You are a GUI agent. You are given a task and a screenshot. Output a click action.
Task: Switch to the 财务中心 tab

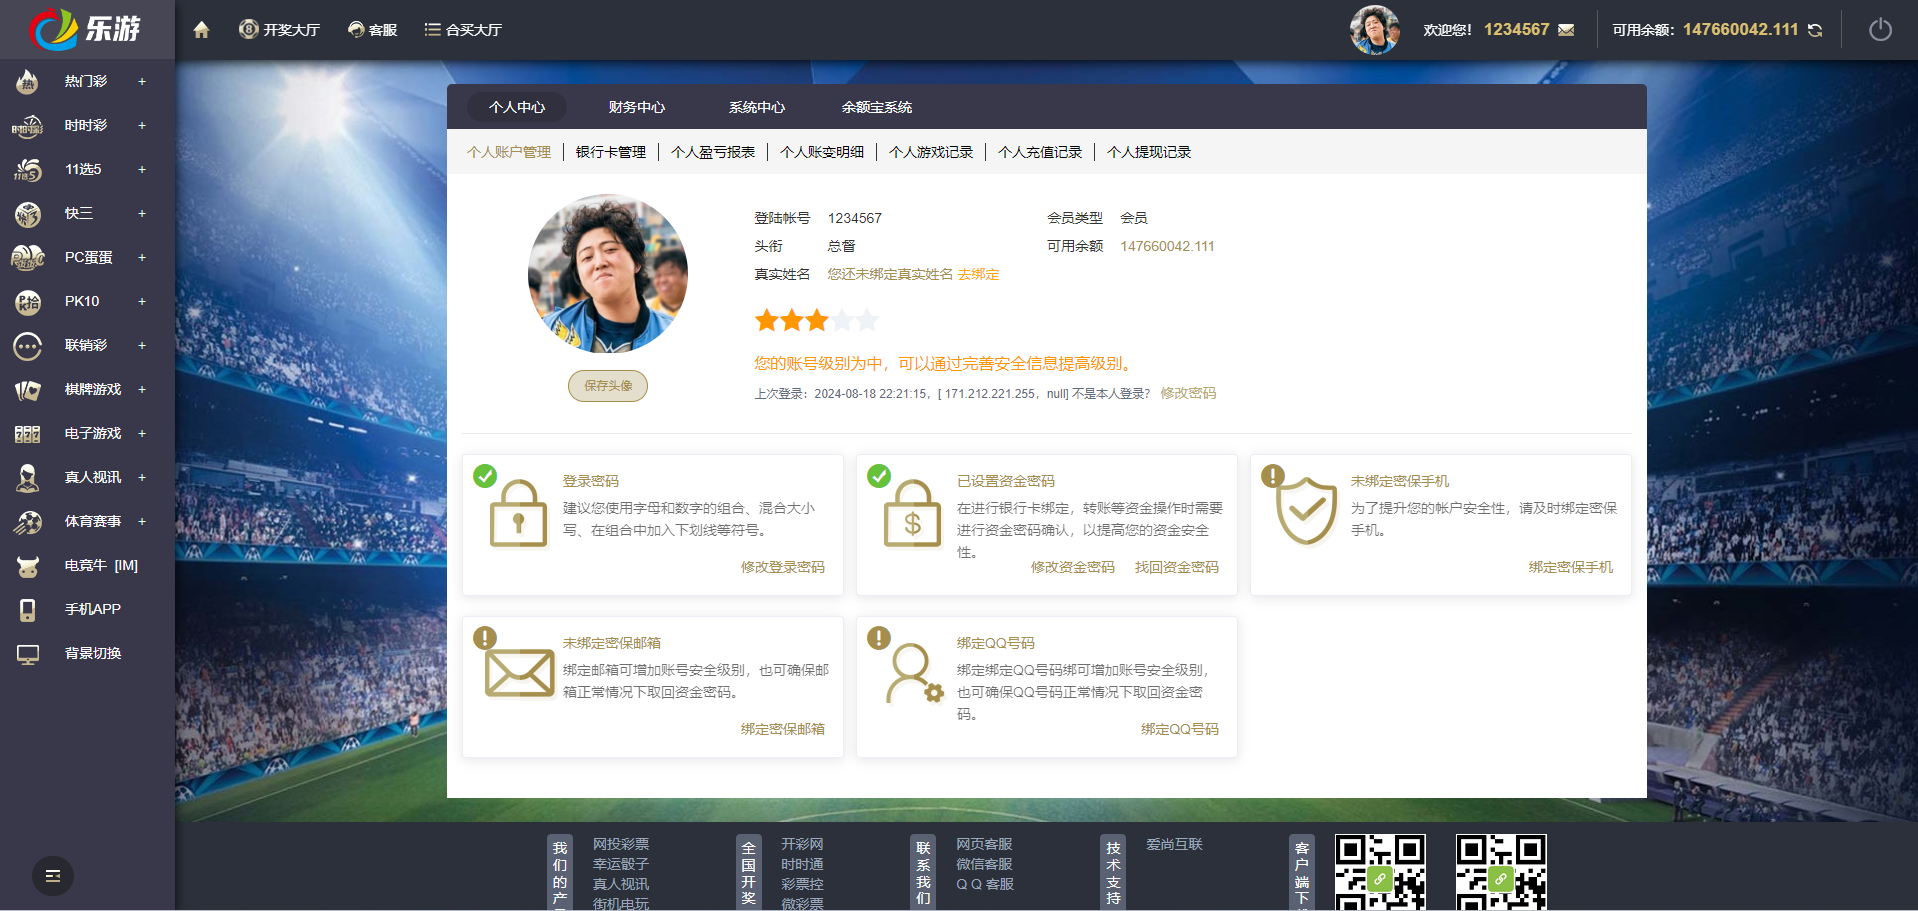coord(637,107)
